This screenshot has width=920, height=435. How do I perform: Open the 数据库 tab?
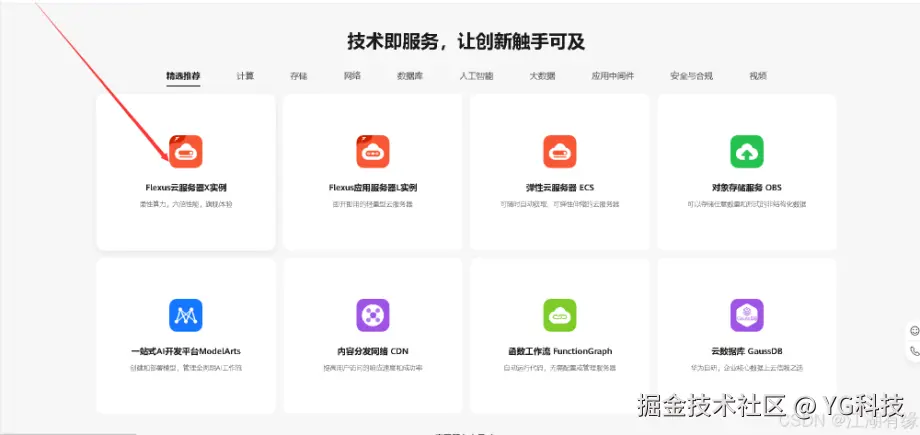[x=410, y=76]
